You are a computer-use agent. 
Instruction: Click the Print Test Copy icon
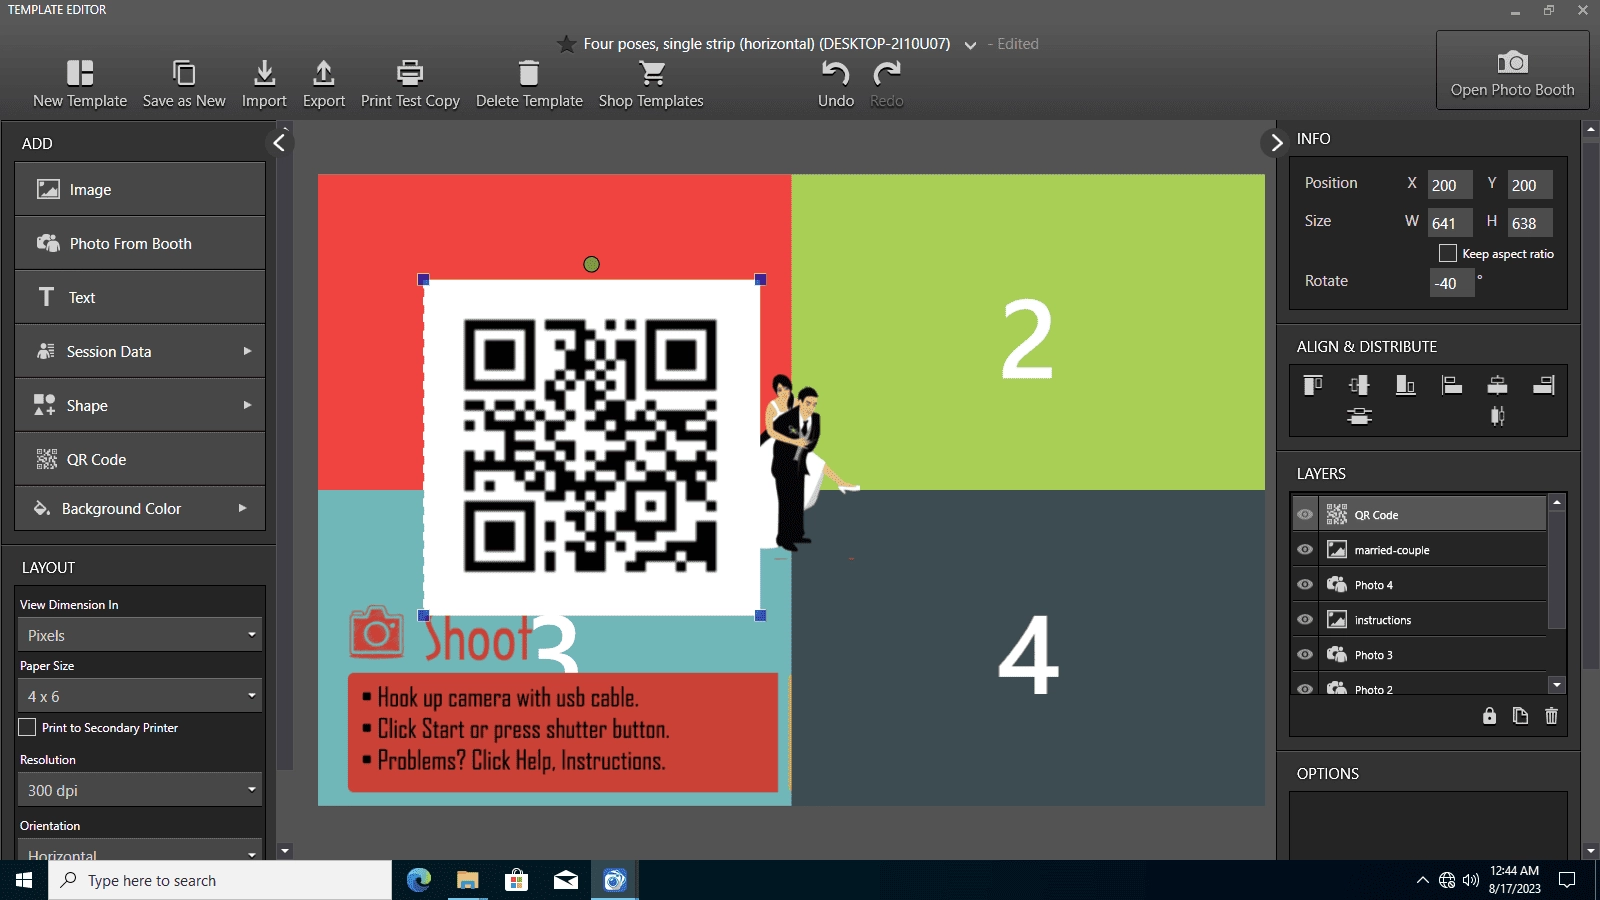click(x=410, y=73)
